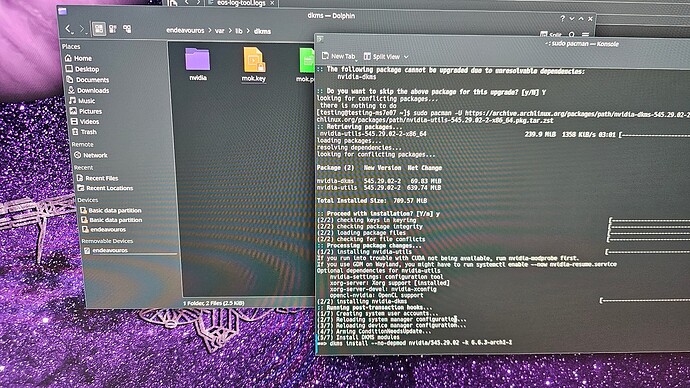Click 'endeavouros' breadcrumb segment
This screenshot has height=388, width=690.
point(185,30)
